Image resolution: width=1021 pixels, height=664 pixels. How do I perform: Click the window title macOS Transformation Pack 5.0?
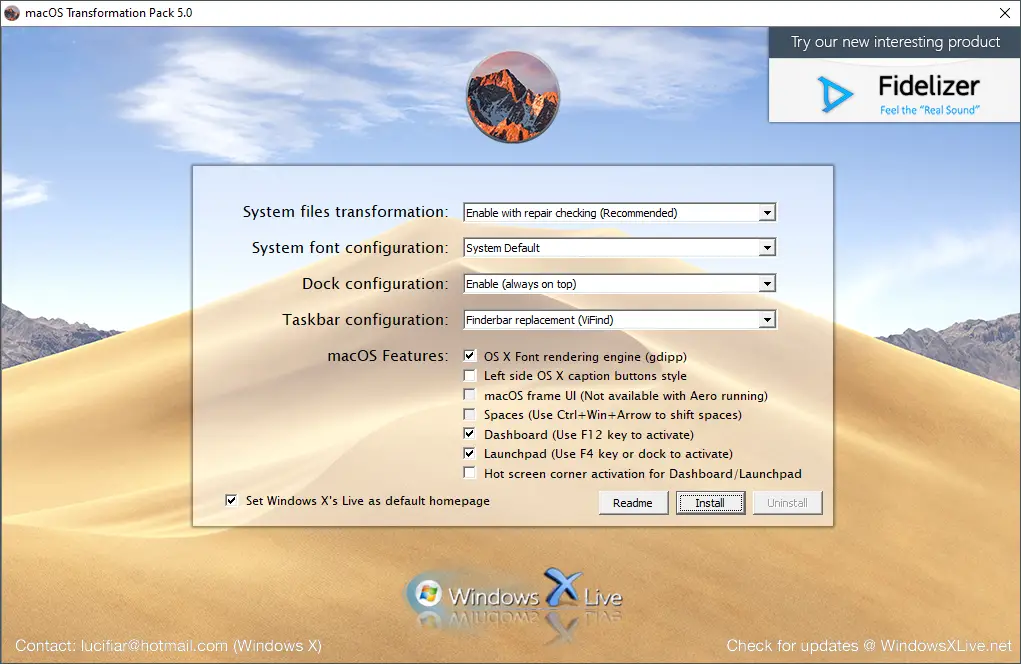109,13
